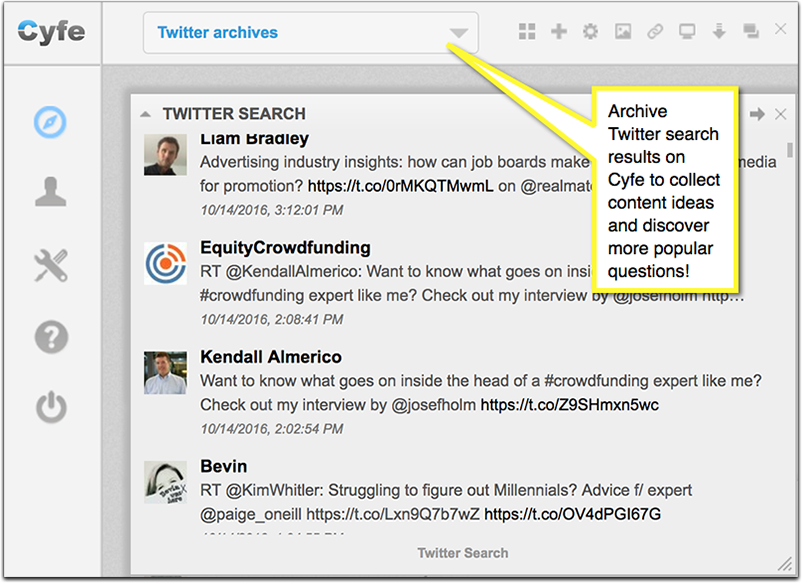Viewport: 802px width, 583px height.
Task: Click timestamp 10/14/2016, 3:12:01 PM
Action: point(272,210)
